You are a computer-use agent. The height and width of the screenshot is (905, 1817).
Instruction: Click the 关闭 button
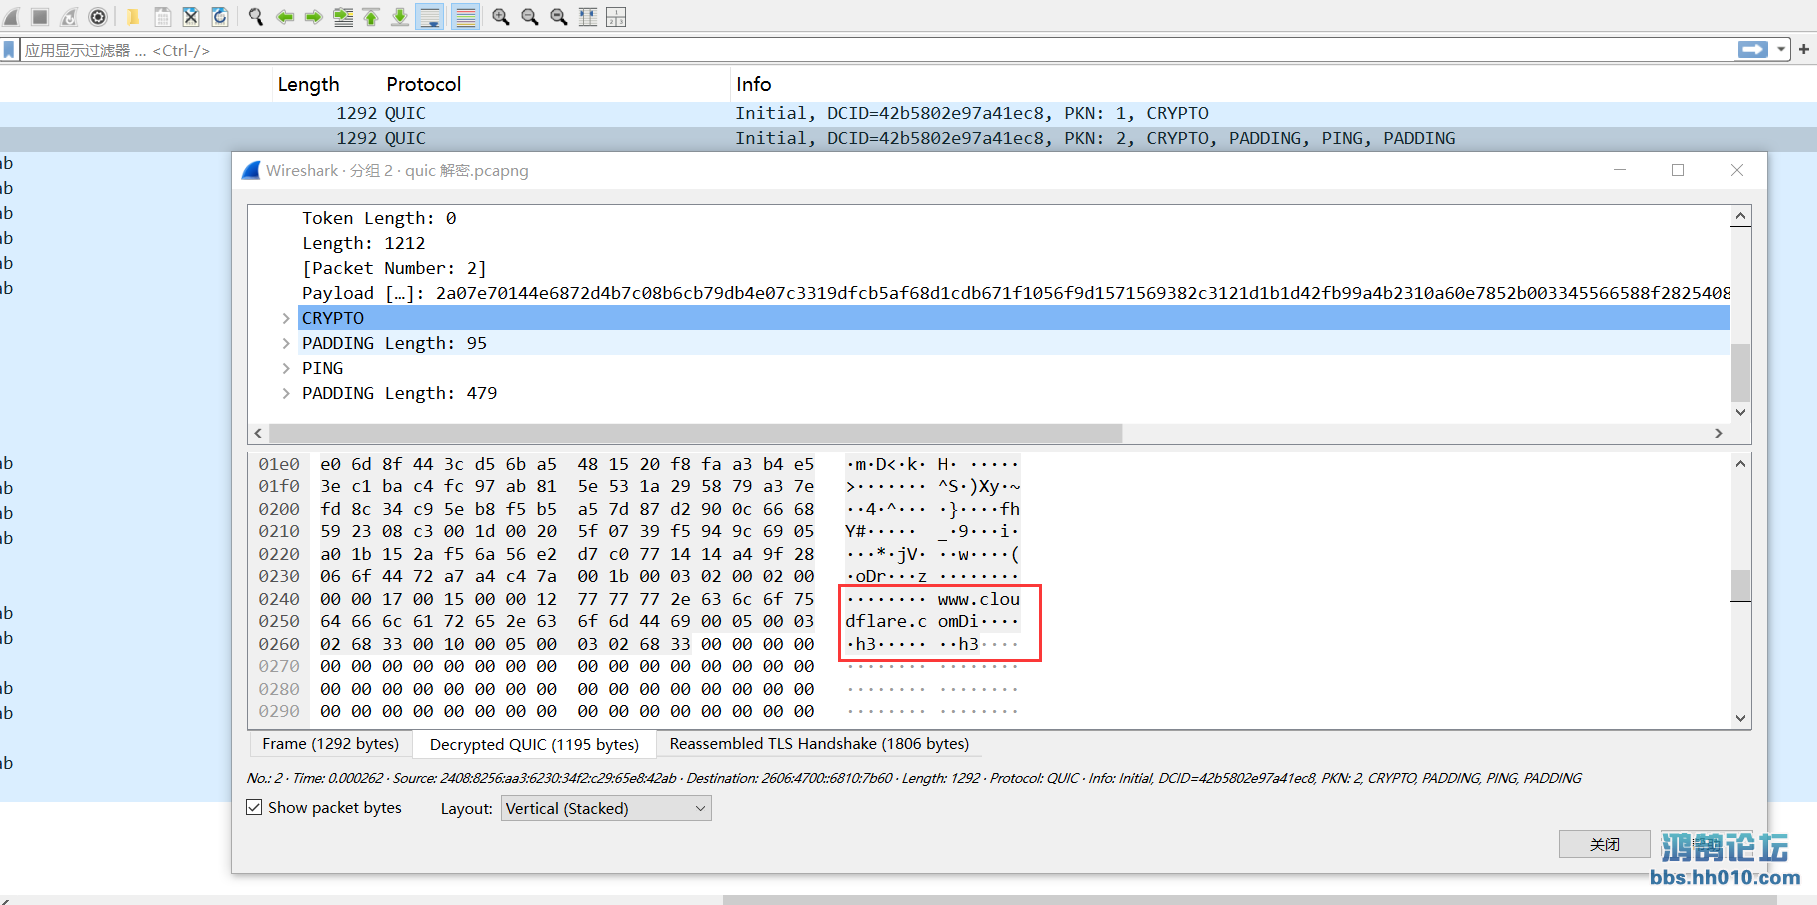click(x=1605, y=844)
